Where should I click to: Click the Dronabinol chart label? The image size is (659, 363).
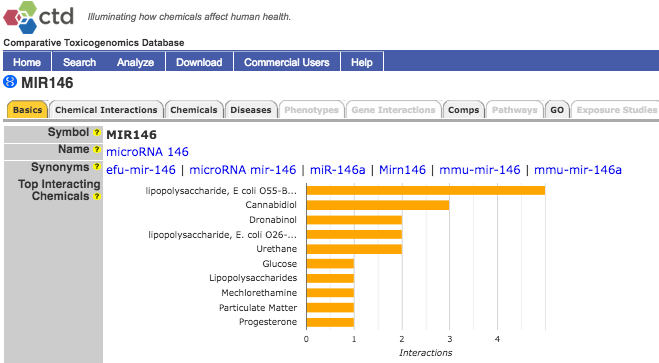(x=273, y=220)
